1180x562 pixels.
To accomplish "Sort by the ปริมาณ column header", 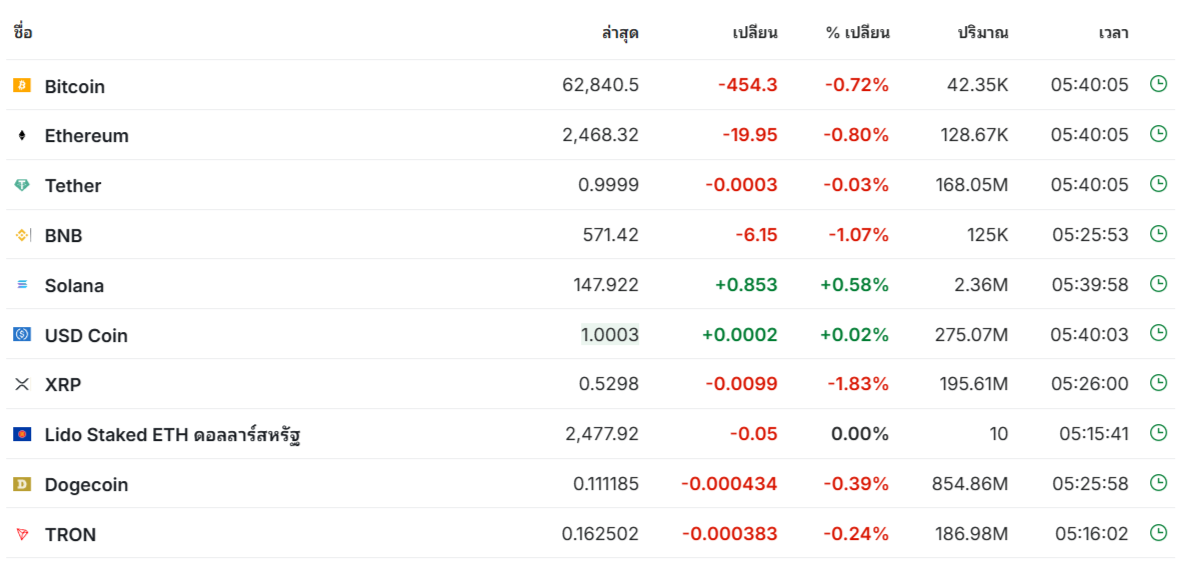I will pyautogui.click(x=983, y=33).
